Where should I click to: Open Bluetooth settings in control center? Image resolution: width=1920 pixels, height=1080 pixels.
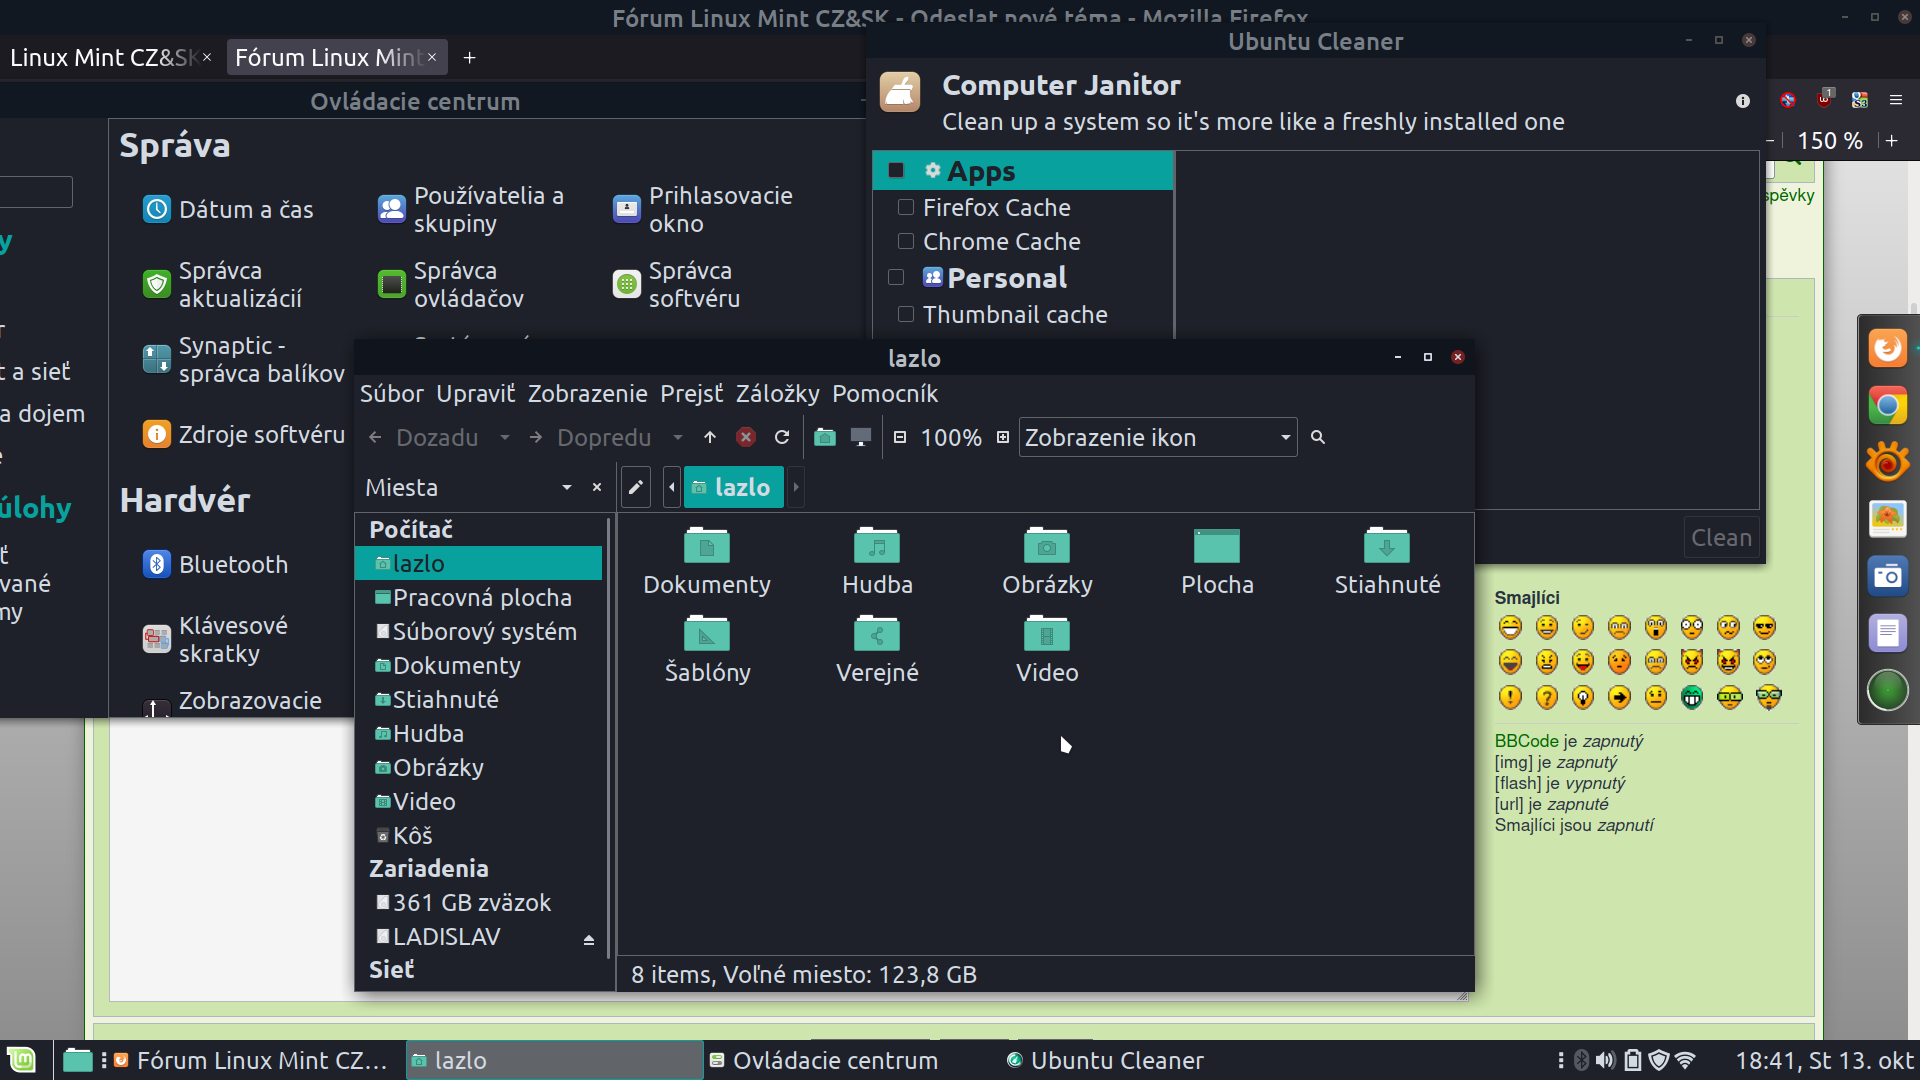[232, 565]
